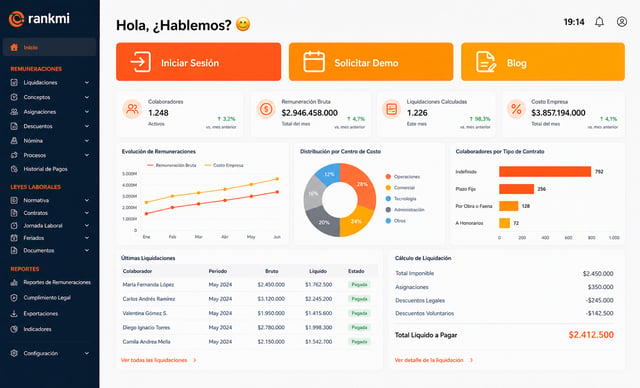
Task: Click the Indefinido contract bar
Action: pos(545,172)
